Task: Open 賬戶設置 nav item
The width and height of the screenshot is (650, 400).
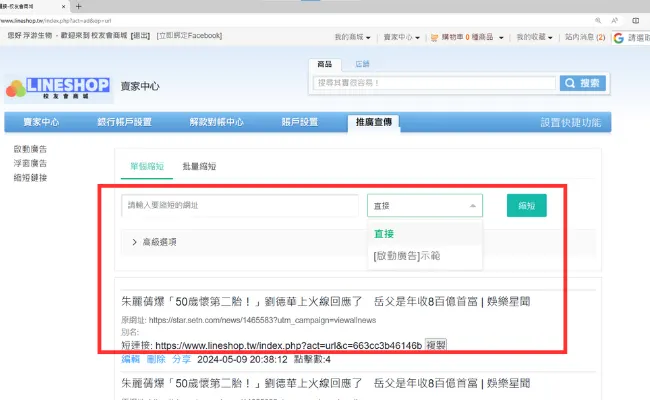Action: click(x=300, y=122)
